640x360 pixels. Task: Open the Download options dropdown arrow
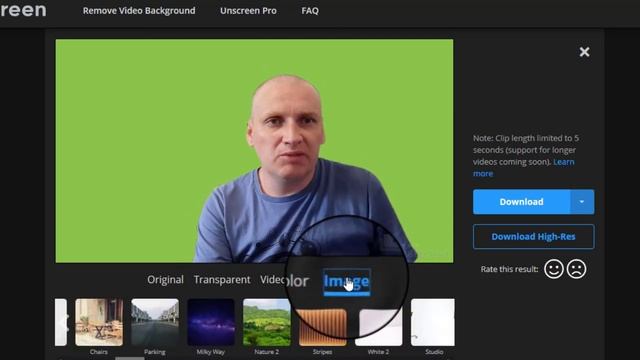[x=582, y=202]
